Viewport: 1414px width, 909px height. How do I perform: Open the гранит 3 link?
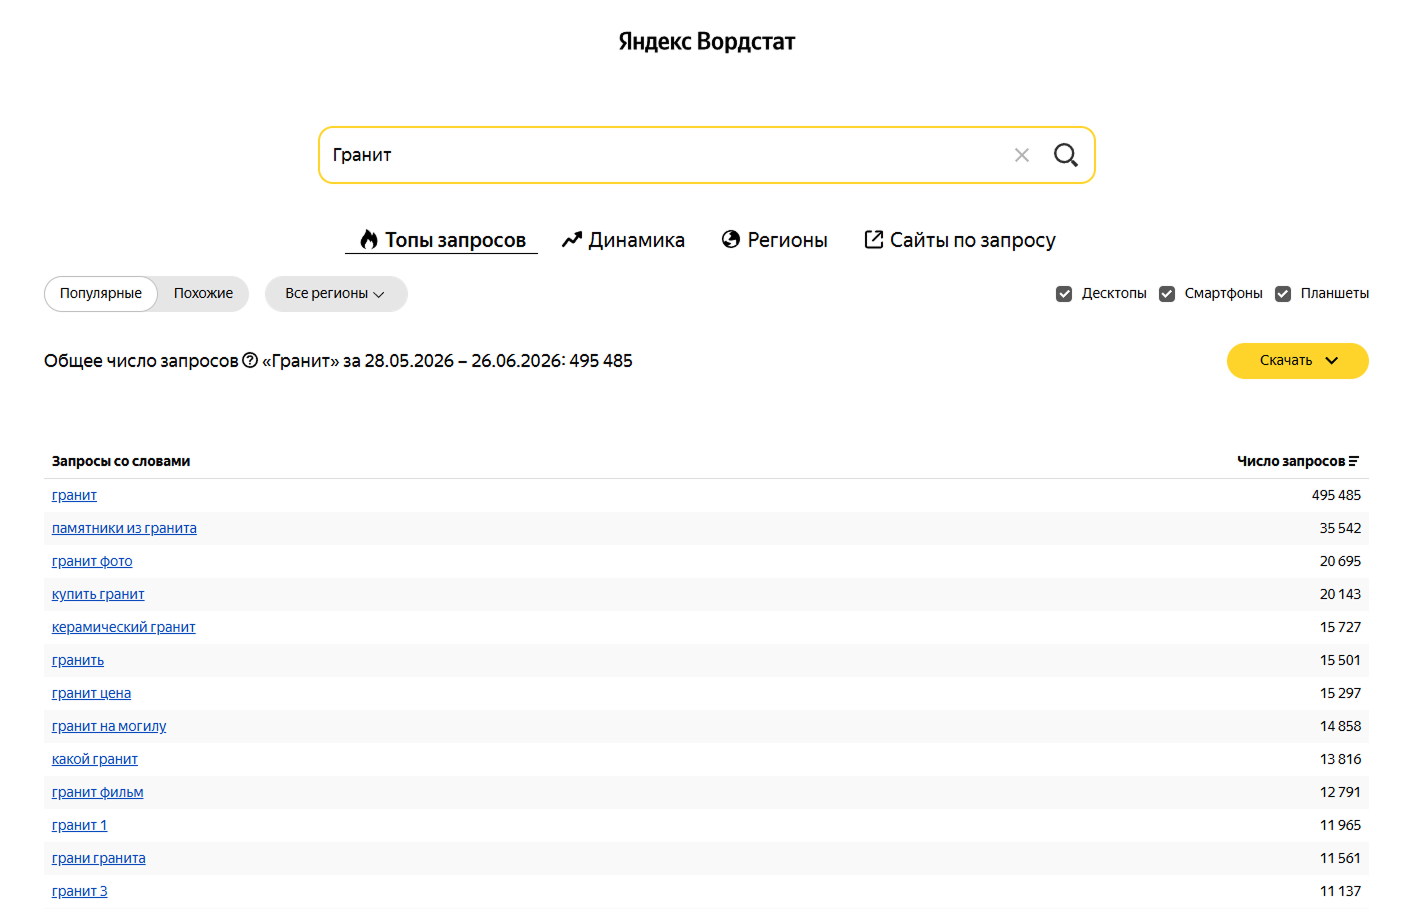[x=79, y=891]
